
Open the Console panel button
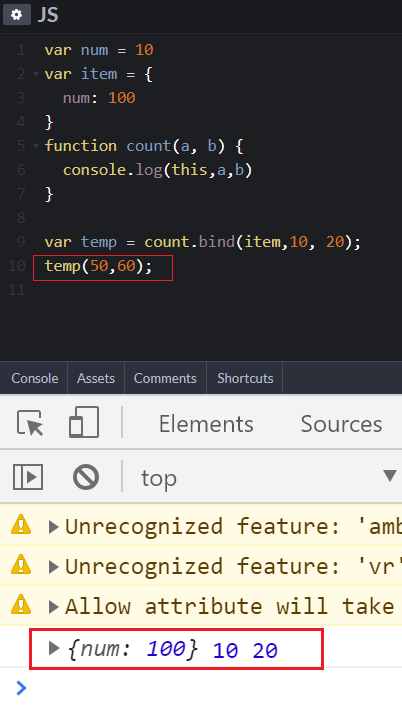click(x=34, y=378)
